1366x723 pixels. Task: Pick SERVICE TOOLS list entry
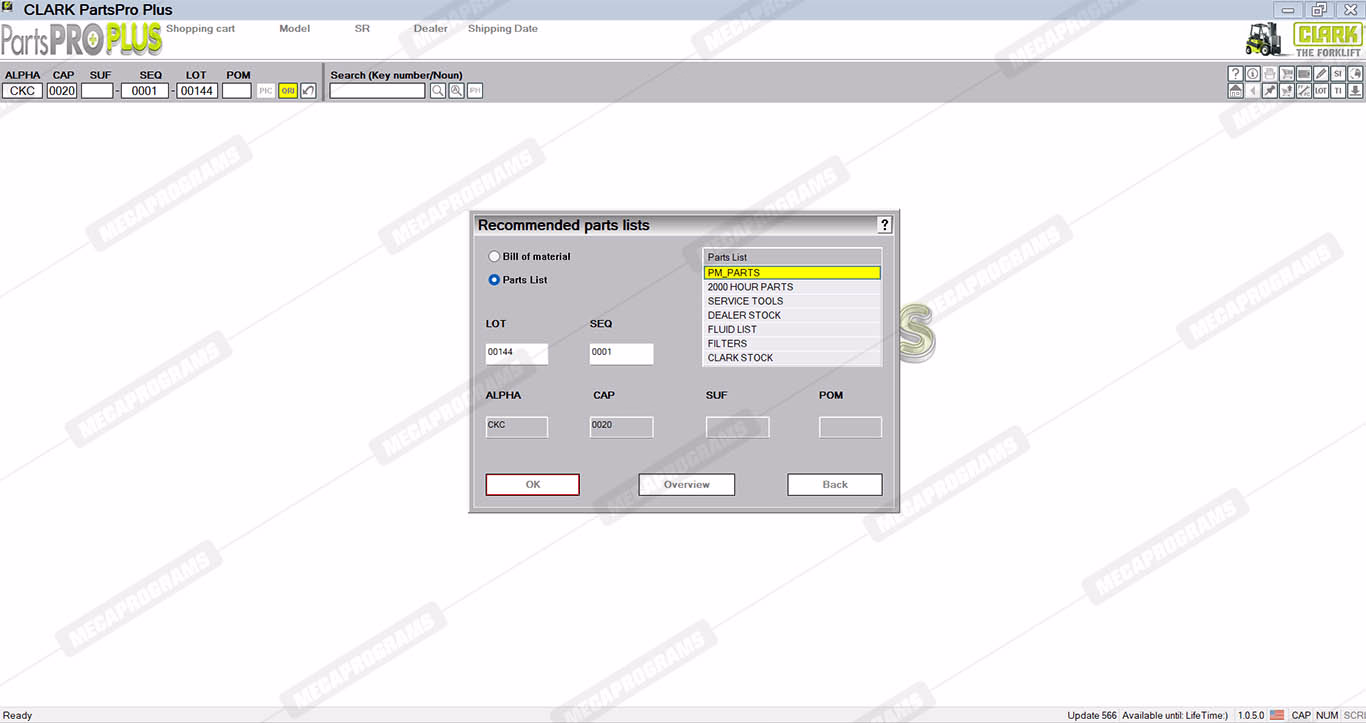(745, 301)
